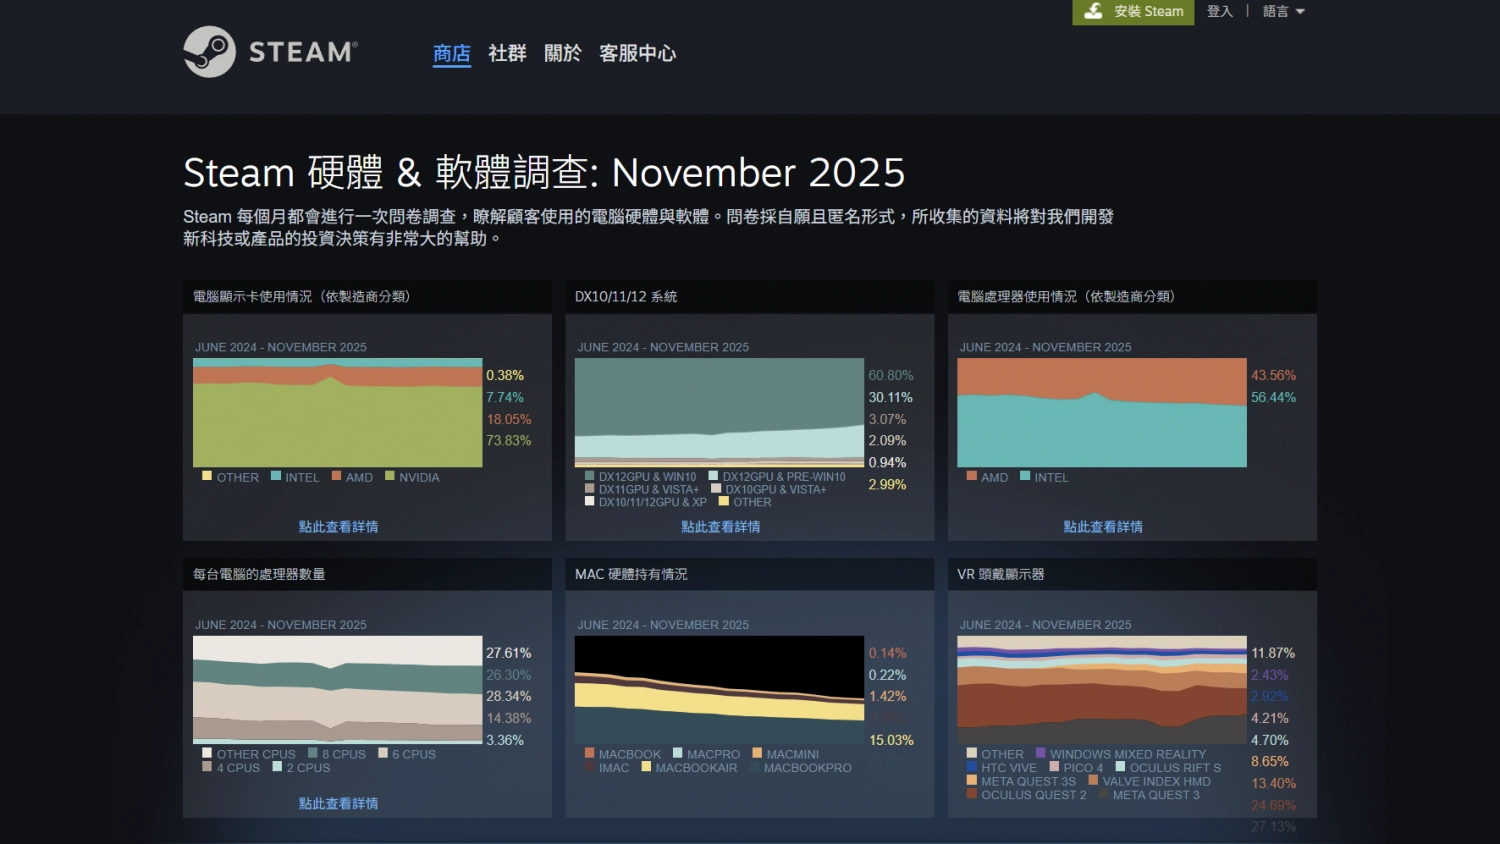The height and width of the screenshot is (844, 1500).
Task: Click the DX10/11/12GPU & XP legend swatch
Action: click(590, 501)
